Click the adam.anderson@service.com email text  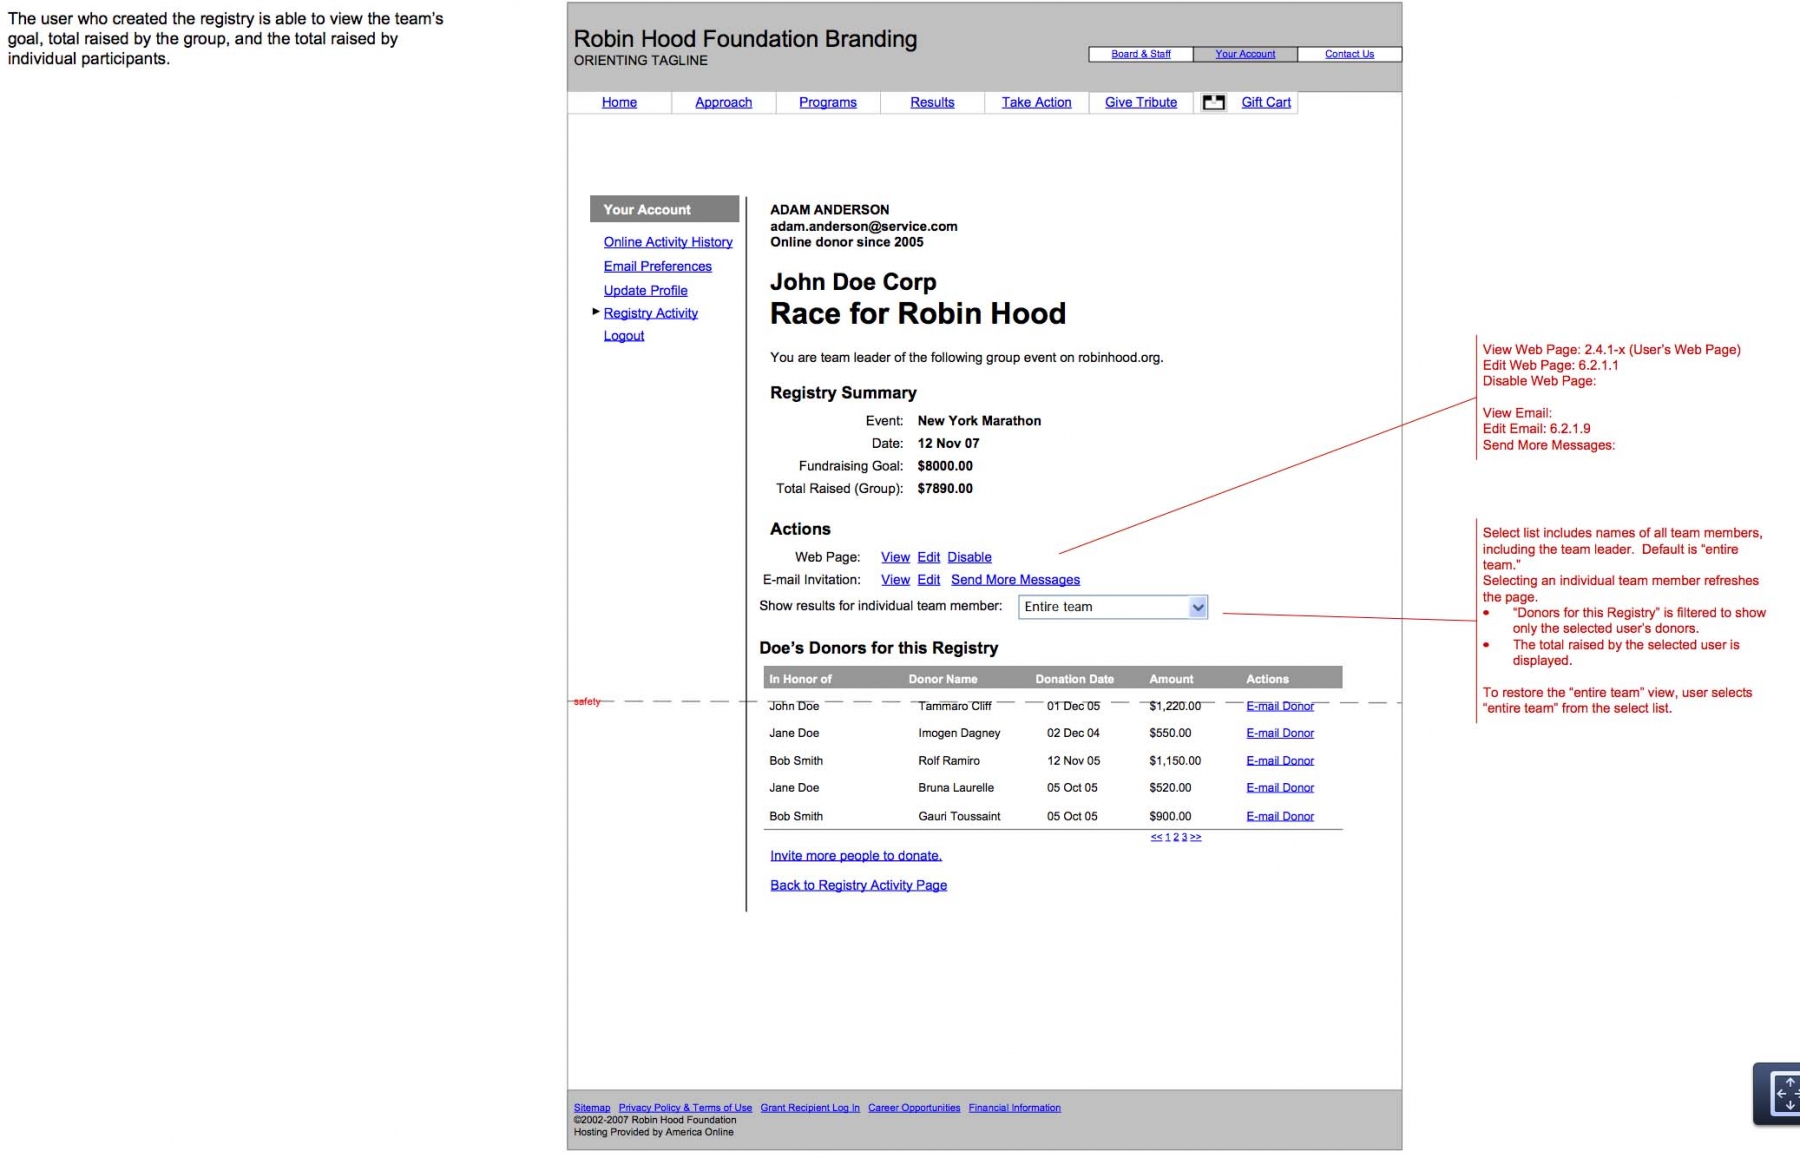(864, 226)
